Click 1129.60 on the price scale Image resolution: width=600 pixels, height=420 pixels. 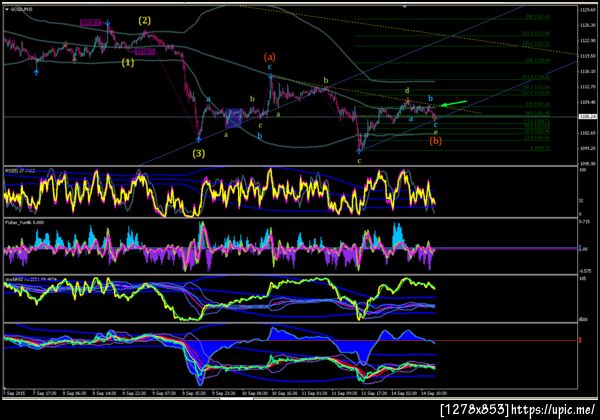click(x=588, y=10)
